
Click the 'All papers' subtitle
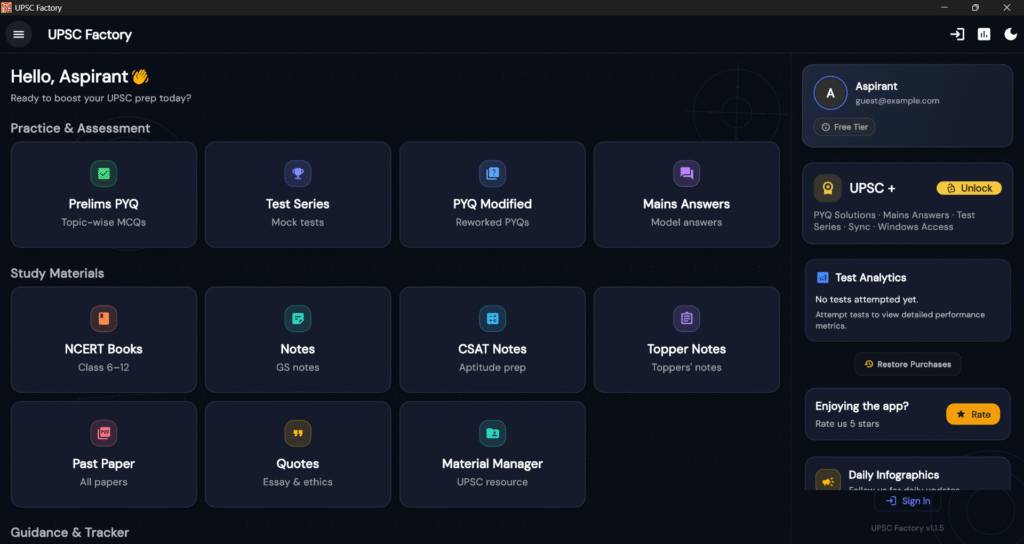[x=103, y=482]
